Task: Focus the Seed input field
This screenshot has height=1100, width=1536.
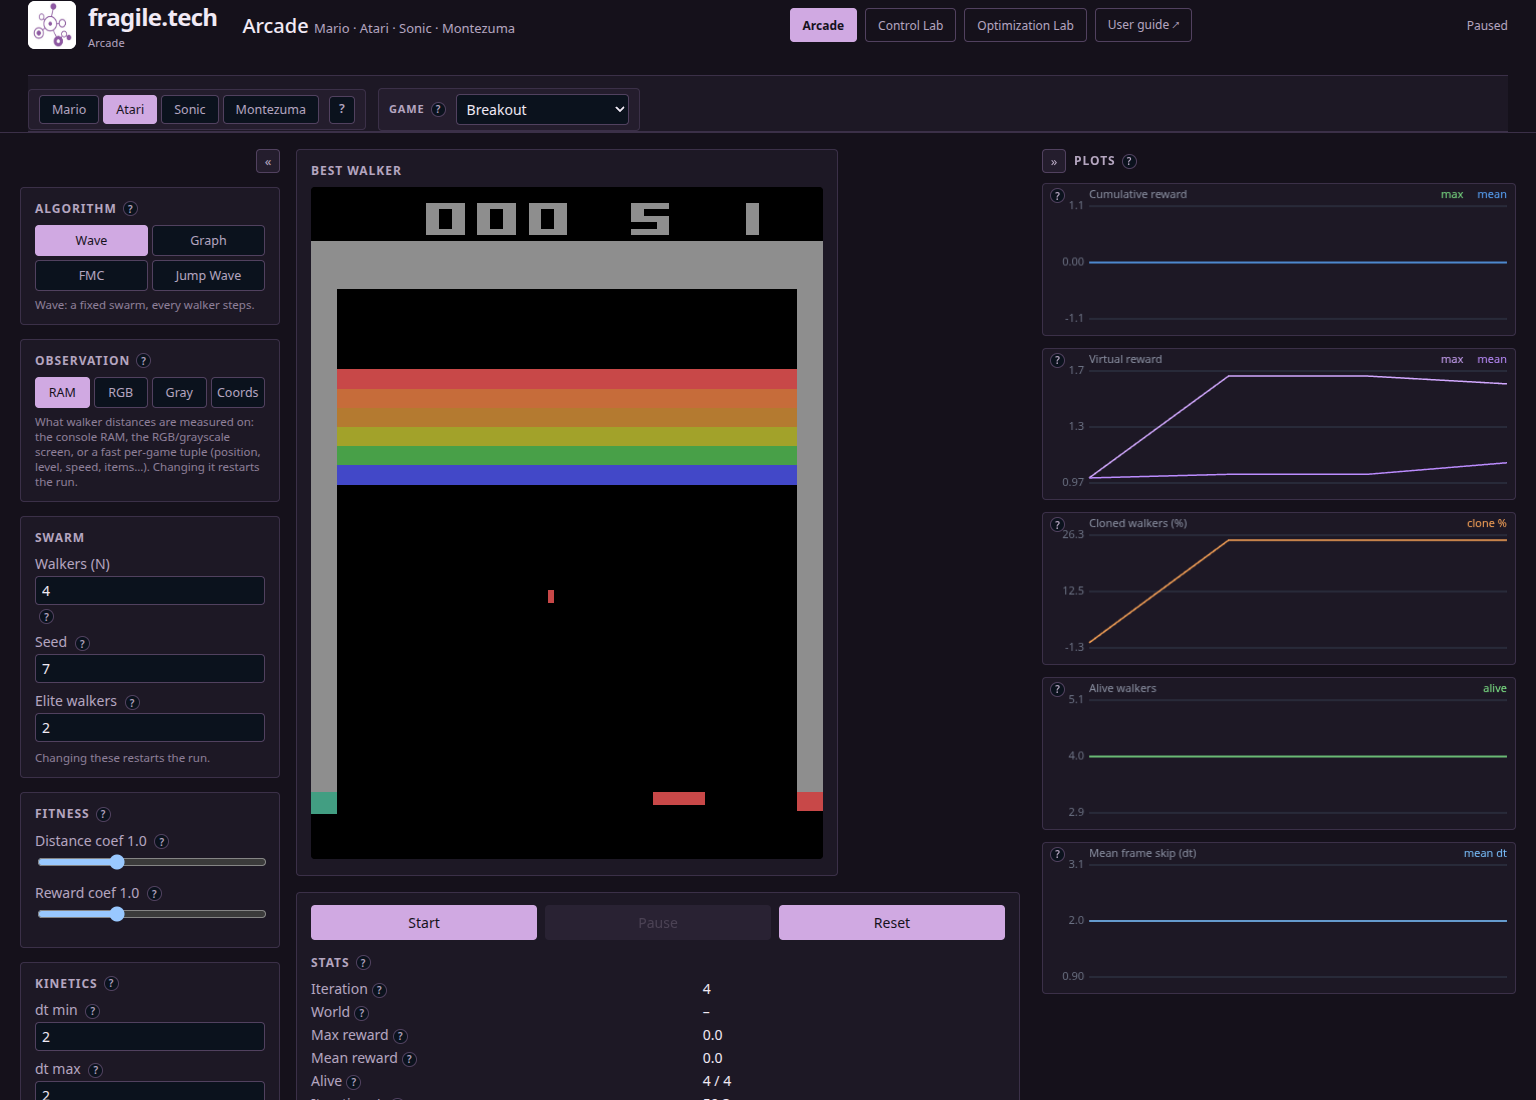Action: click(x=150, y=668)
